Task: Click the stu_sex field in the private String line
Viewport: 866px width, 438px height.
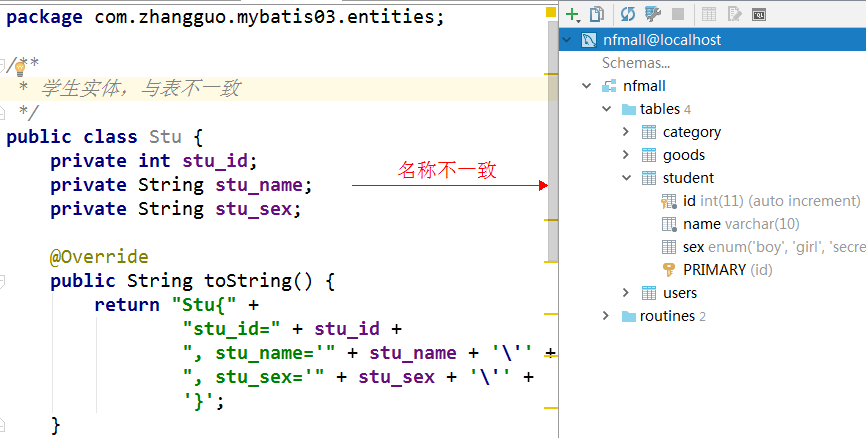Action: [254, 209]
